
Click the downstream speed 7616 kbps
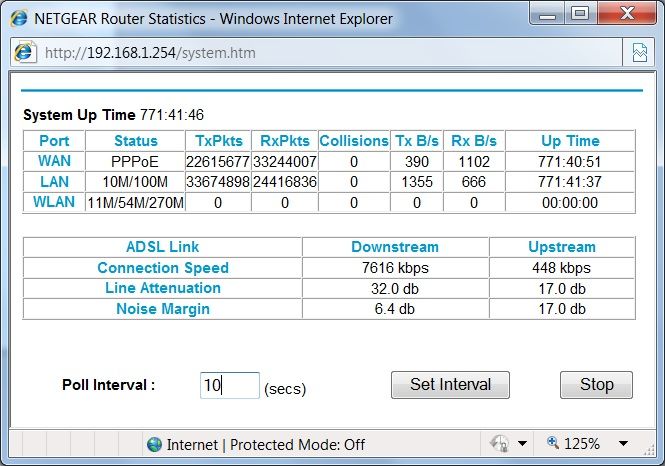pos(395,268)
